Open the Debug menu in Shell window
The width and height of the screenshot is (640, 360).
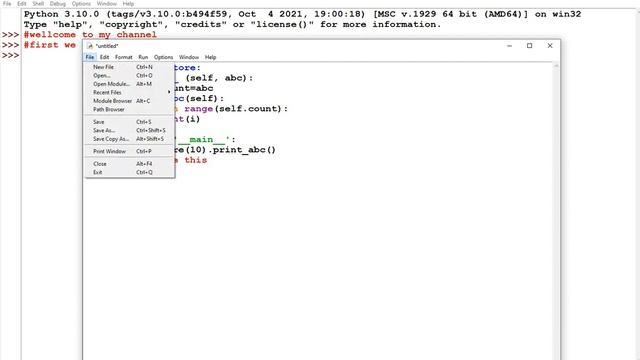(58, 4)
